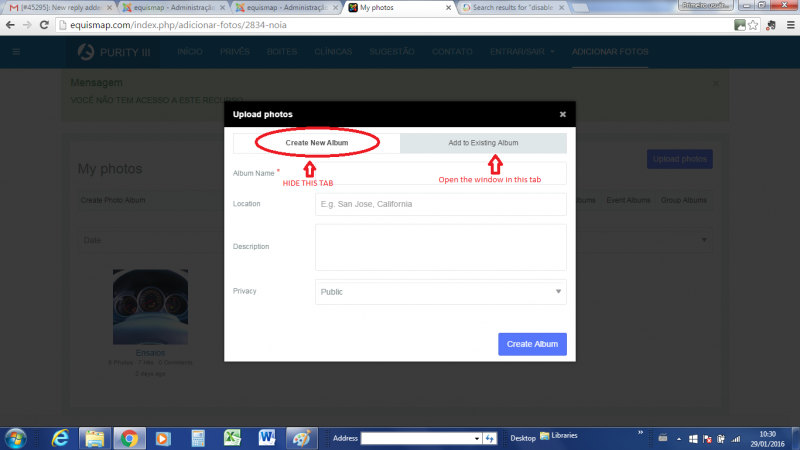Click the Upload photos button
This screenshot has width=800, height=450.
(679, 159)
